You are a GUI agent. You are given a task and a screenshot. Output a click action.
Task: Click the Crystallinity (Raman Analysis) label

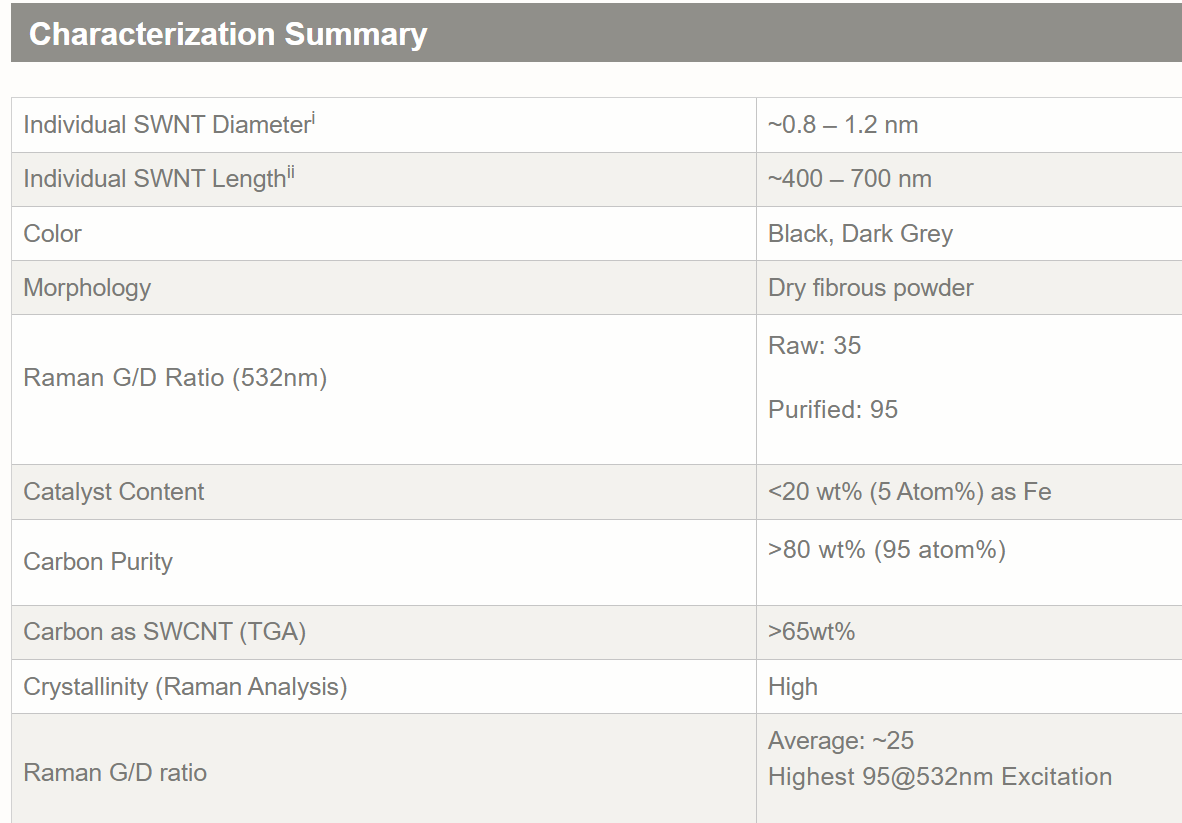tap(185, 686)
